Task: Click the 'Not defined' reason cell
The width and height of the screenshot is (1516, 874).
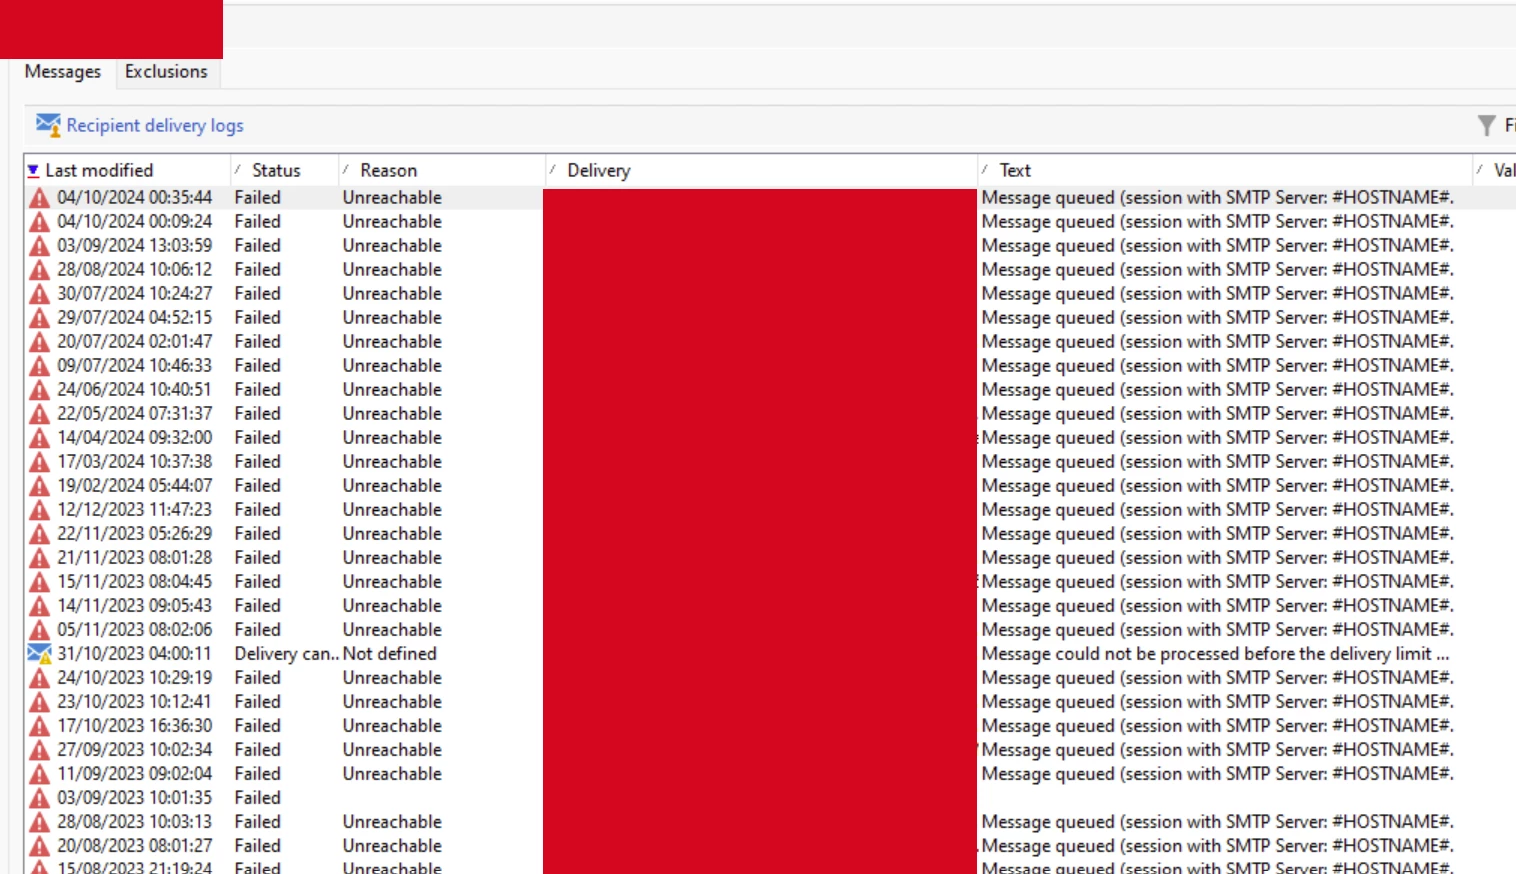Action: tap(390, 654)
